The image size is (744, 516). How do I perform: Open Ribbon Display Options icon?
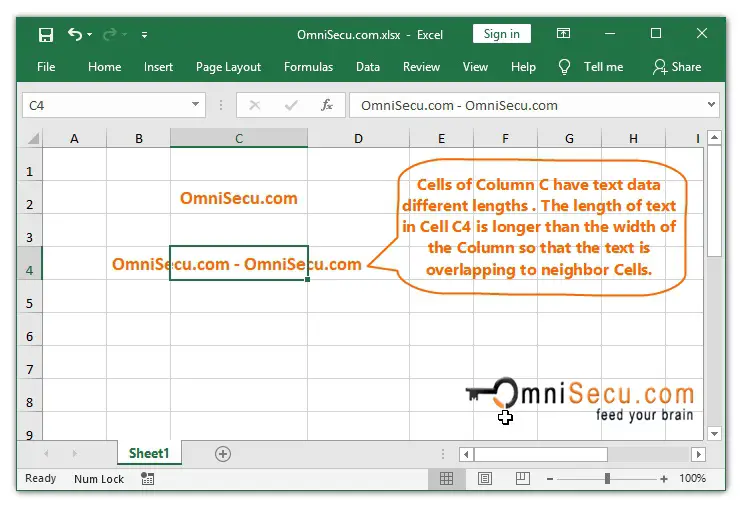click(x=563, y=33)
